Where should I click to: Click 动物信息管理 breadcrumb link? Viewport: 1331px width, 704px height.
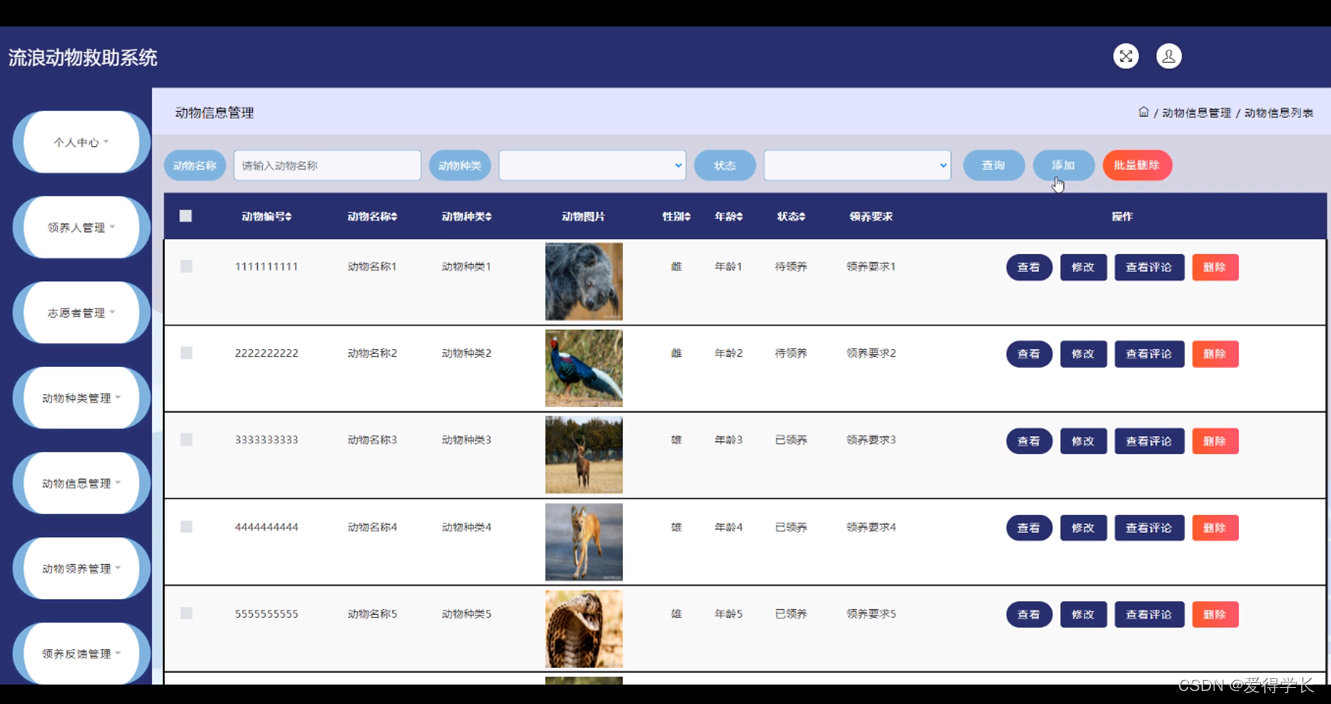point(1196,113)
